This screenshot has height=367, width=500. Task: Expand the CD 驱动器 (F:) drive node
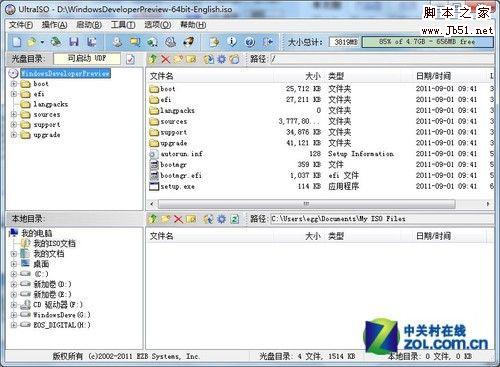coord(14,305)
